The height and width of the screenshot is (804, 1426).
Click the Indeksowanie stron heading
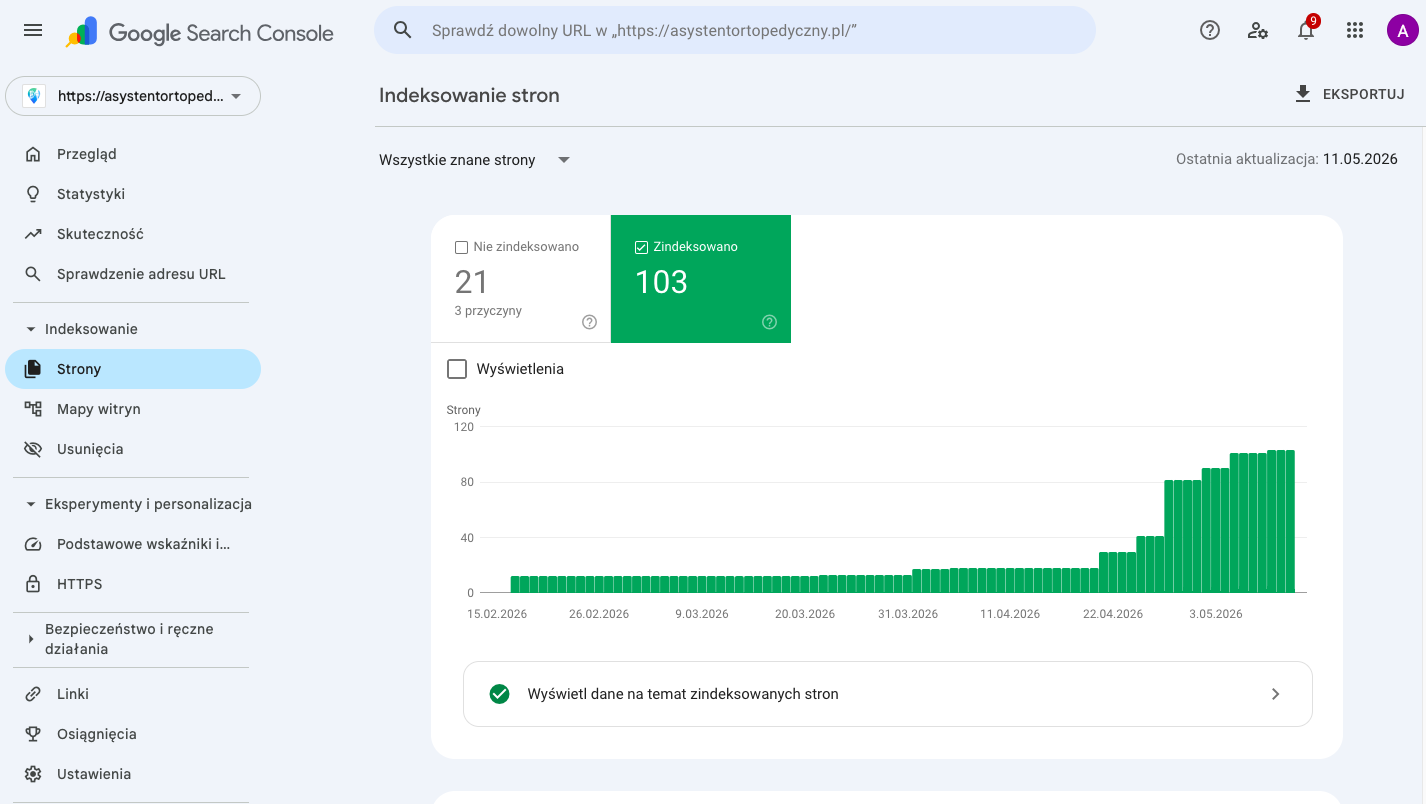(x=469, y=96)
